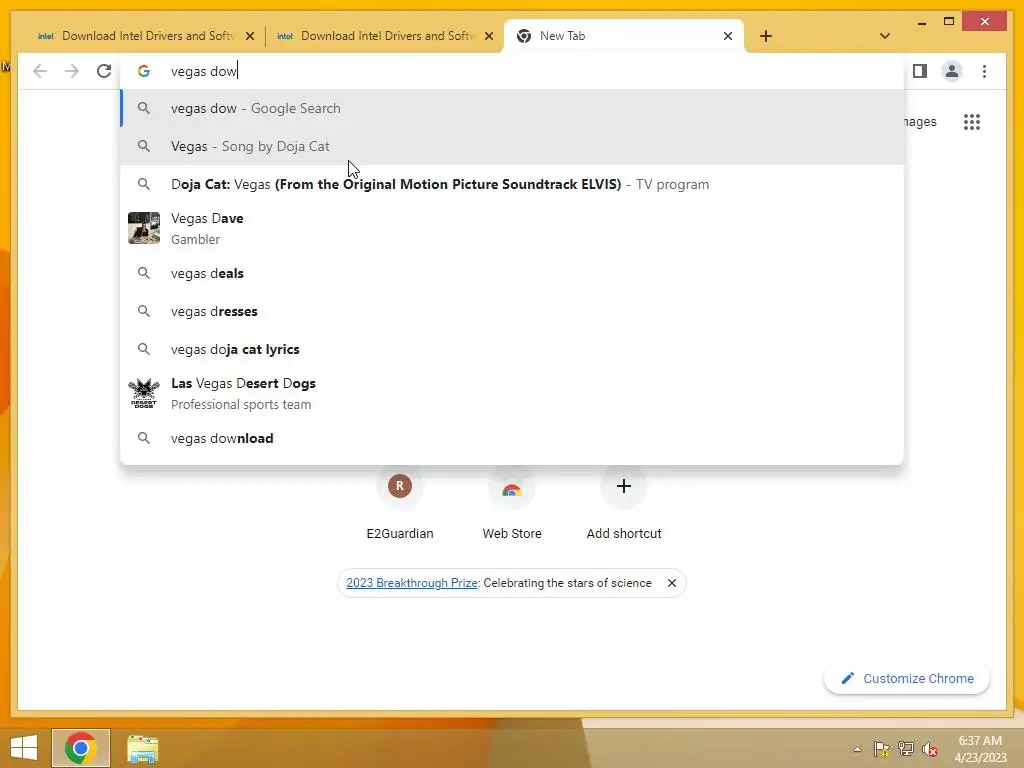Click the Desert Dogs team logo
Viewport: 1024px width, 768px height.
tap(144, 393)
